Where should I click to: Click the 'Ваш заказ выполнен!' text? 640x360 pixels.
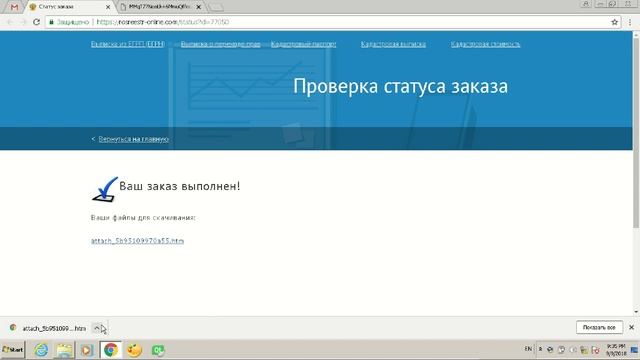coord(180,187)
